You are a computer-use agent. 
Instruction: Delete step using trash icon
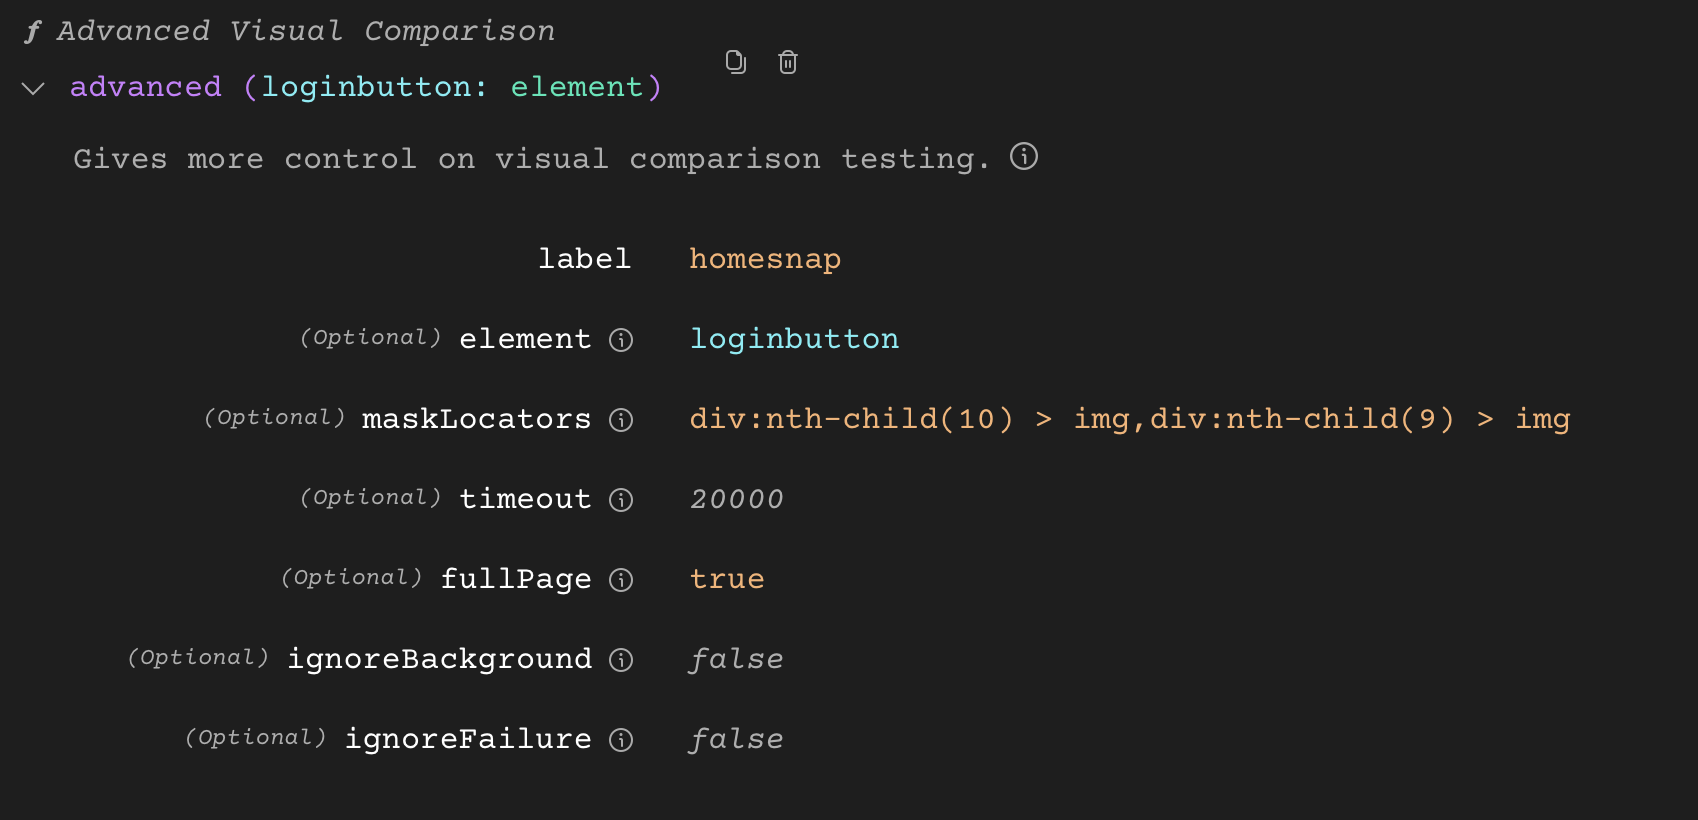click(x=788, y=62)
